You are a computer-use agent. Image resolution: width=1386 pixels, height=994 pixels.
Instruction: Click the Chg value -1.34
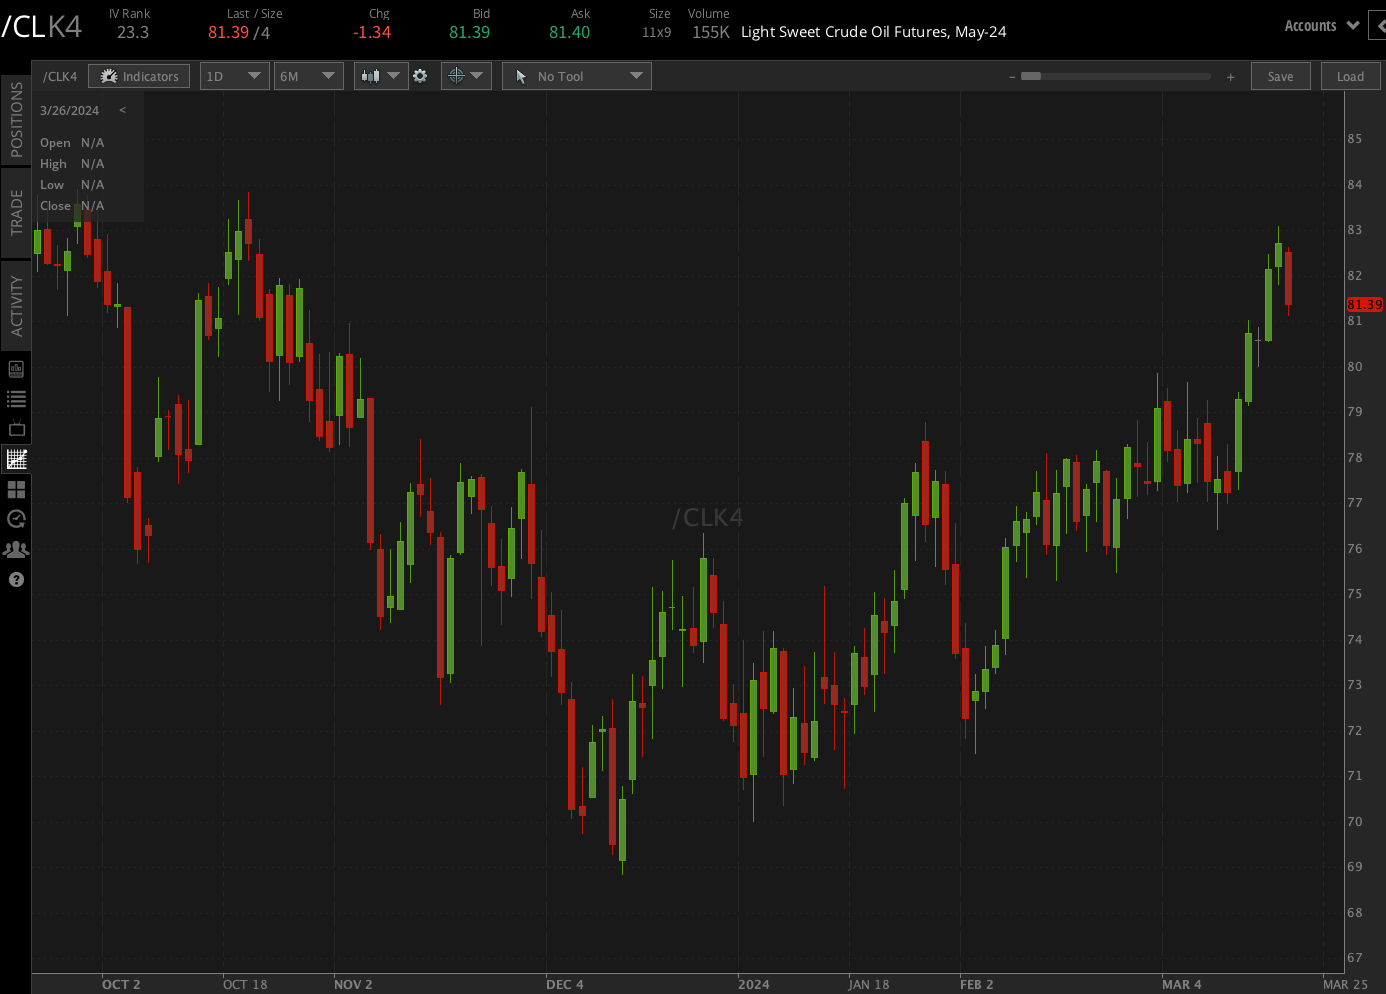click(x=372, y=32)
